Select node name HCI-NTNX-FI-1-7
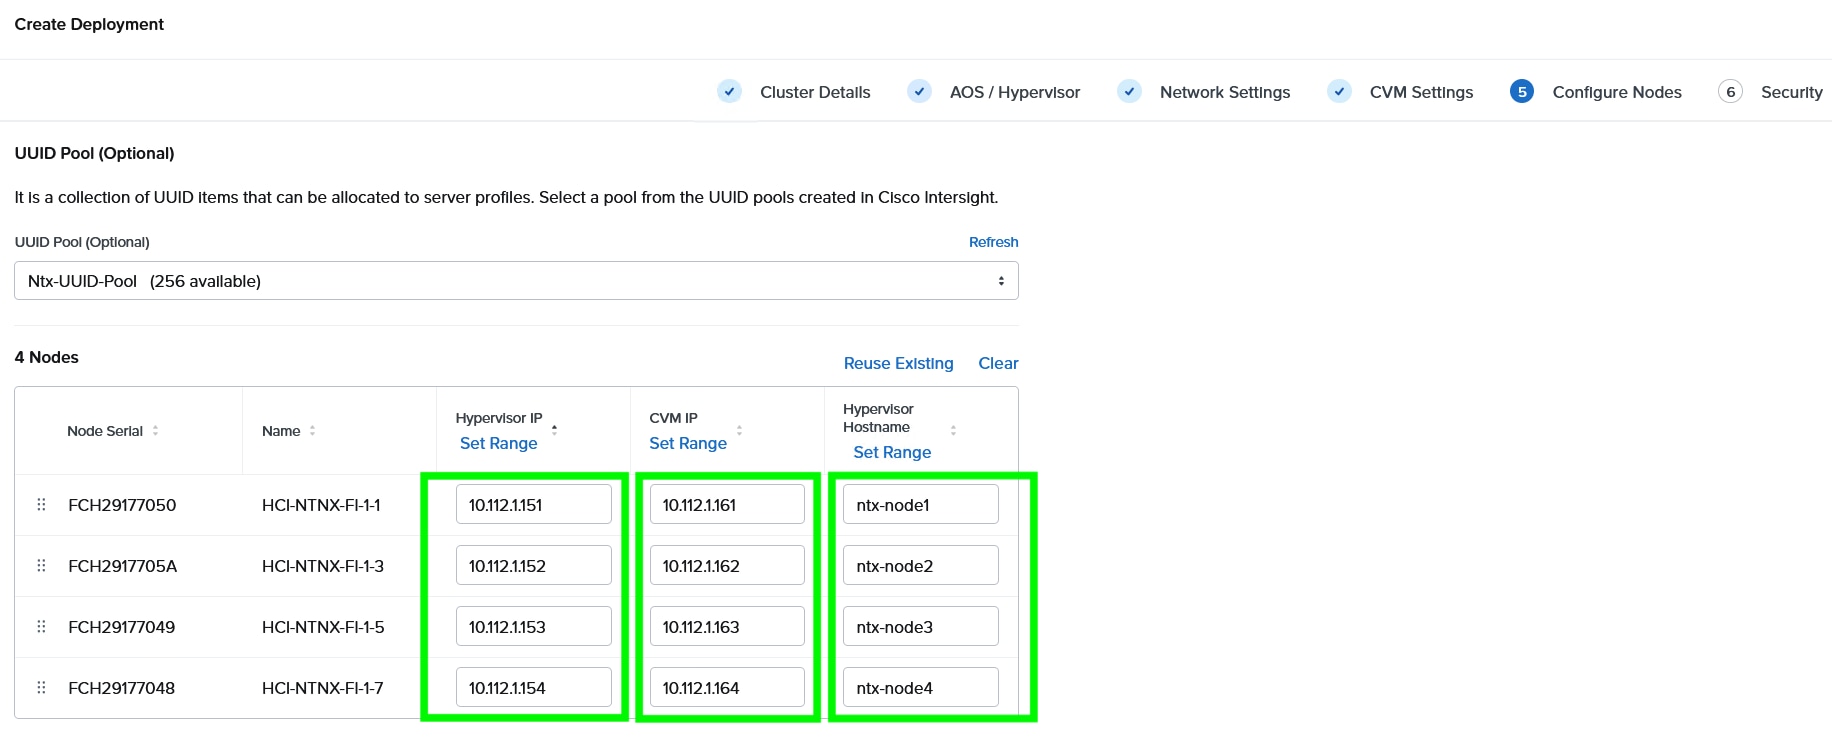The height and width of the screenshot is (747, 1832). click(323, 688)
